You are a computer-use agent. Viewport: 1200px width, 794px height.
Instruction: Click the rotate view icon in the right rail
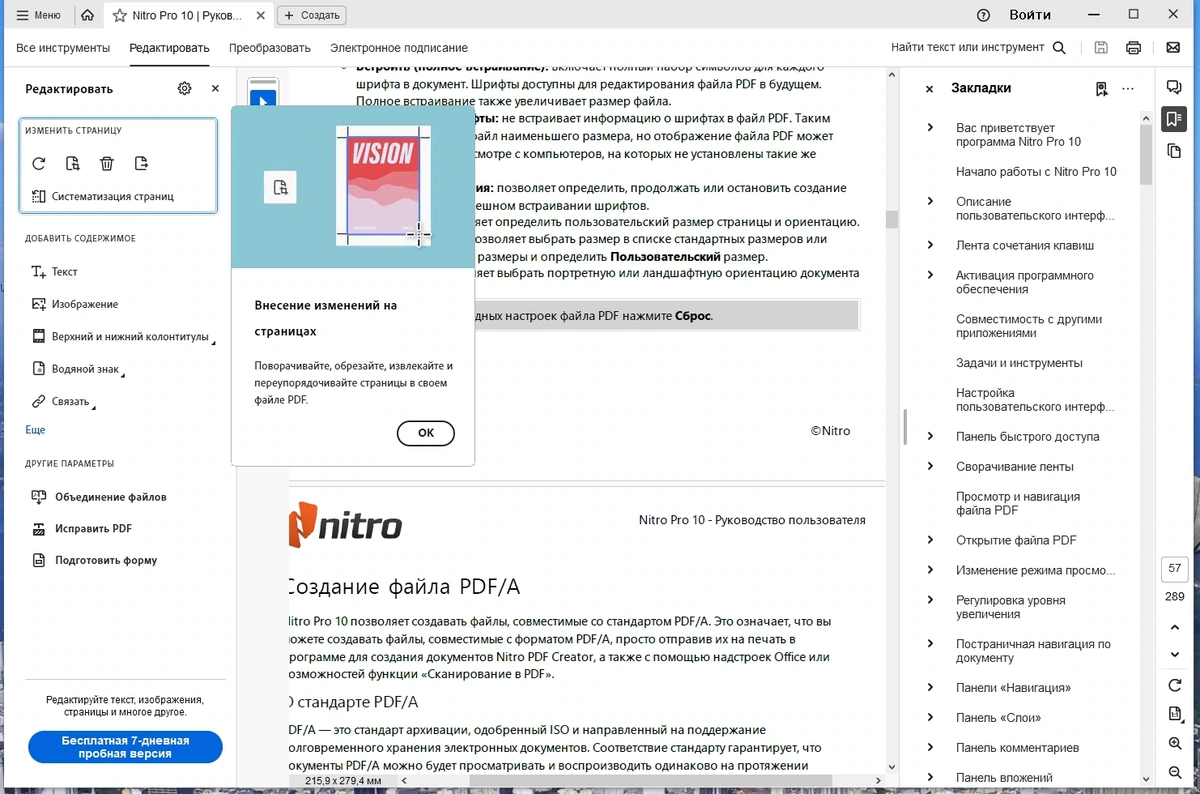point(1175,685)
